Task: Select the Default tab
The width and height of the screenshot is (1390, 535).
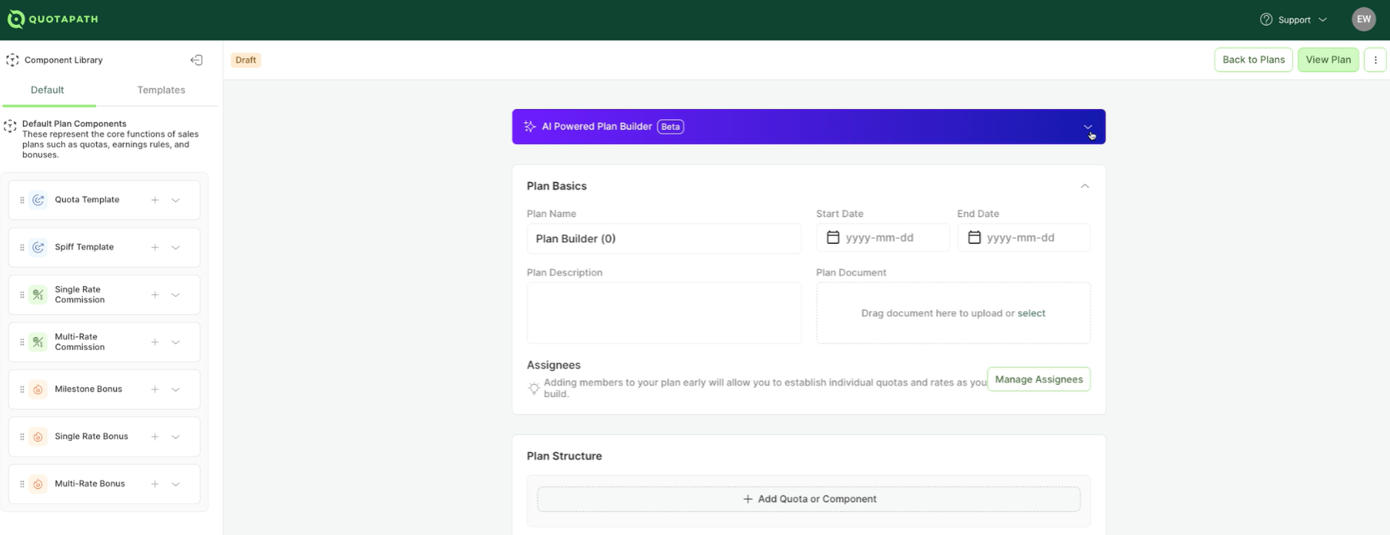Action: (47, 90)
